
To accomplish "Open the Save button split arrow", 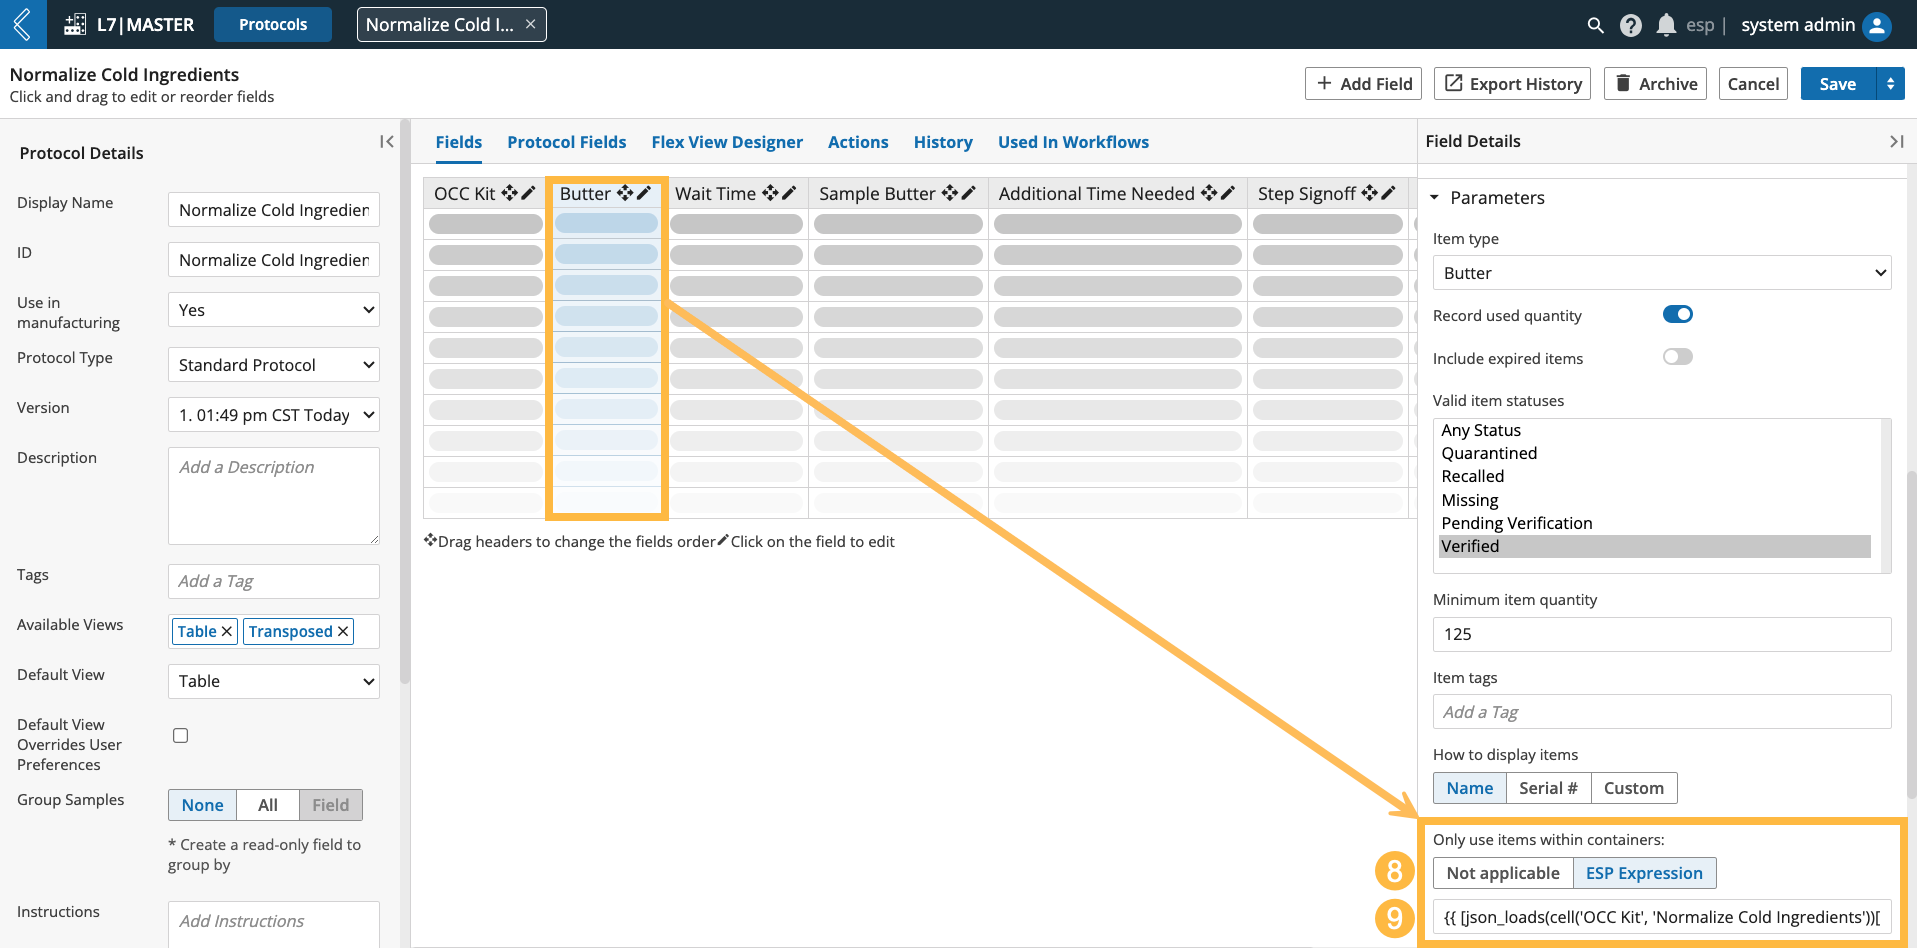I will point(1890,84).
